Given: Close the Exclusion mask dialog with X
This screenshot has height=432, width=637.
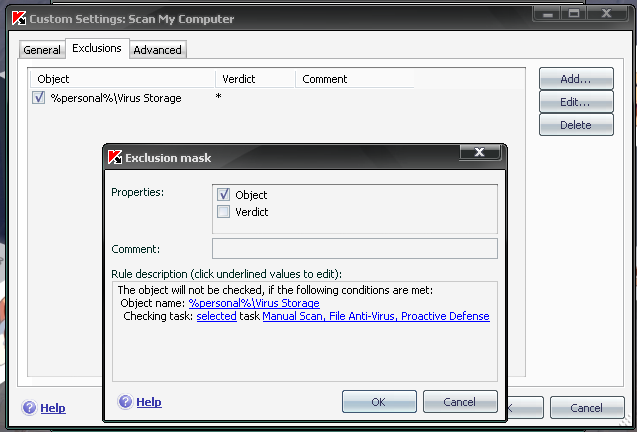Looking at the screenshot, I should (479, 153).
